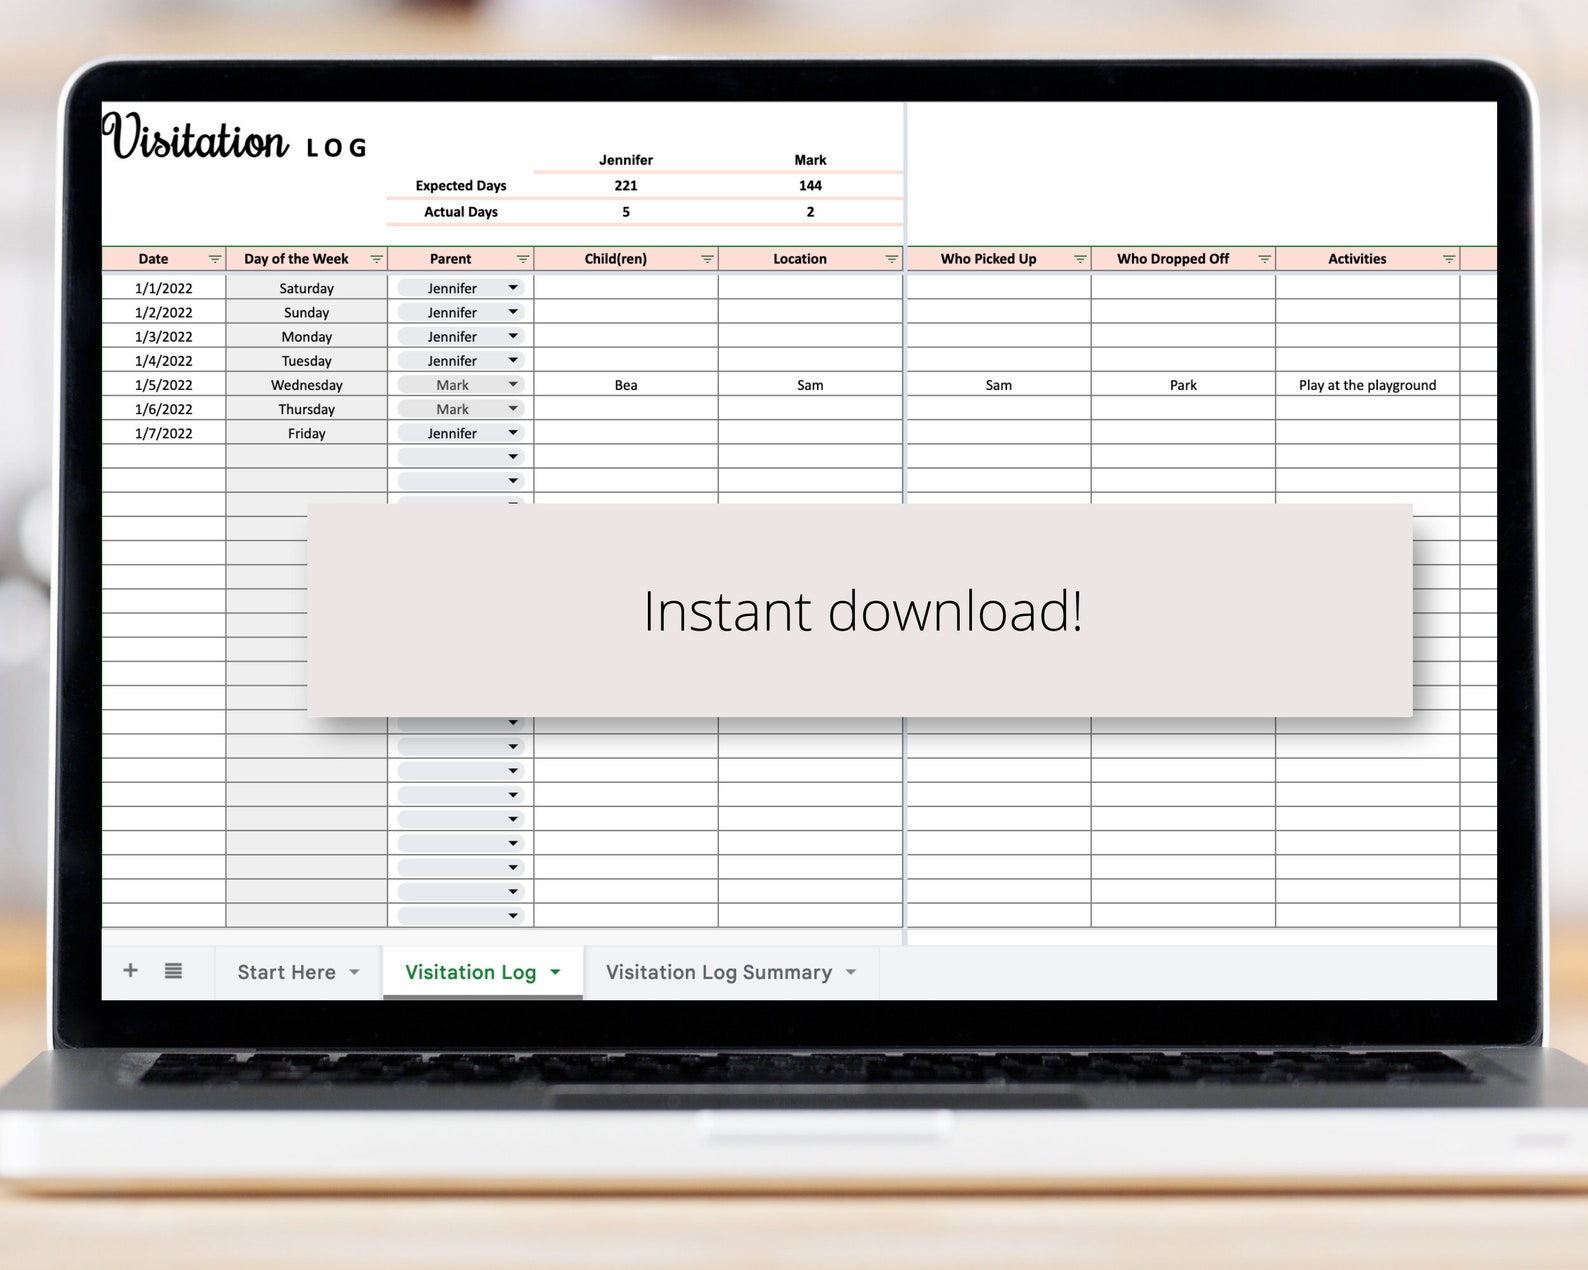The height and width of the screenshot is (1270, 1588).
Task: Select the Bea cell in Child(ren) column
Action: [x=626, y=385]
